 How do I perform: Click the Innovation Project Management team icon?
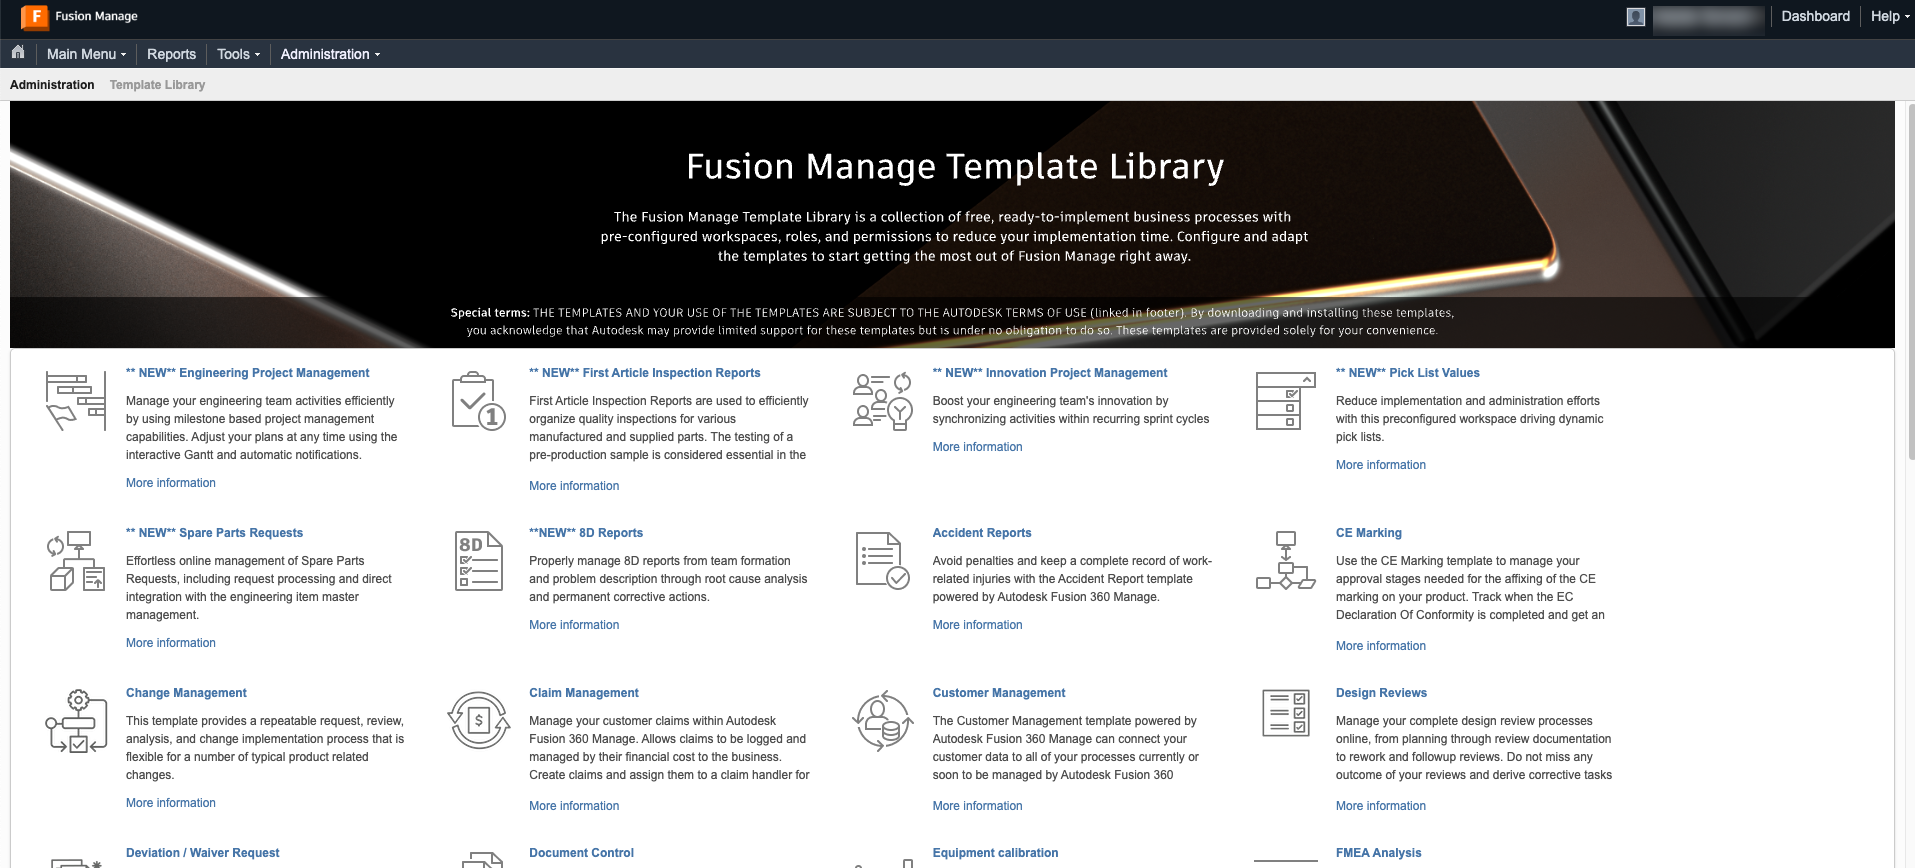click(x=882, y=401)
